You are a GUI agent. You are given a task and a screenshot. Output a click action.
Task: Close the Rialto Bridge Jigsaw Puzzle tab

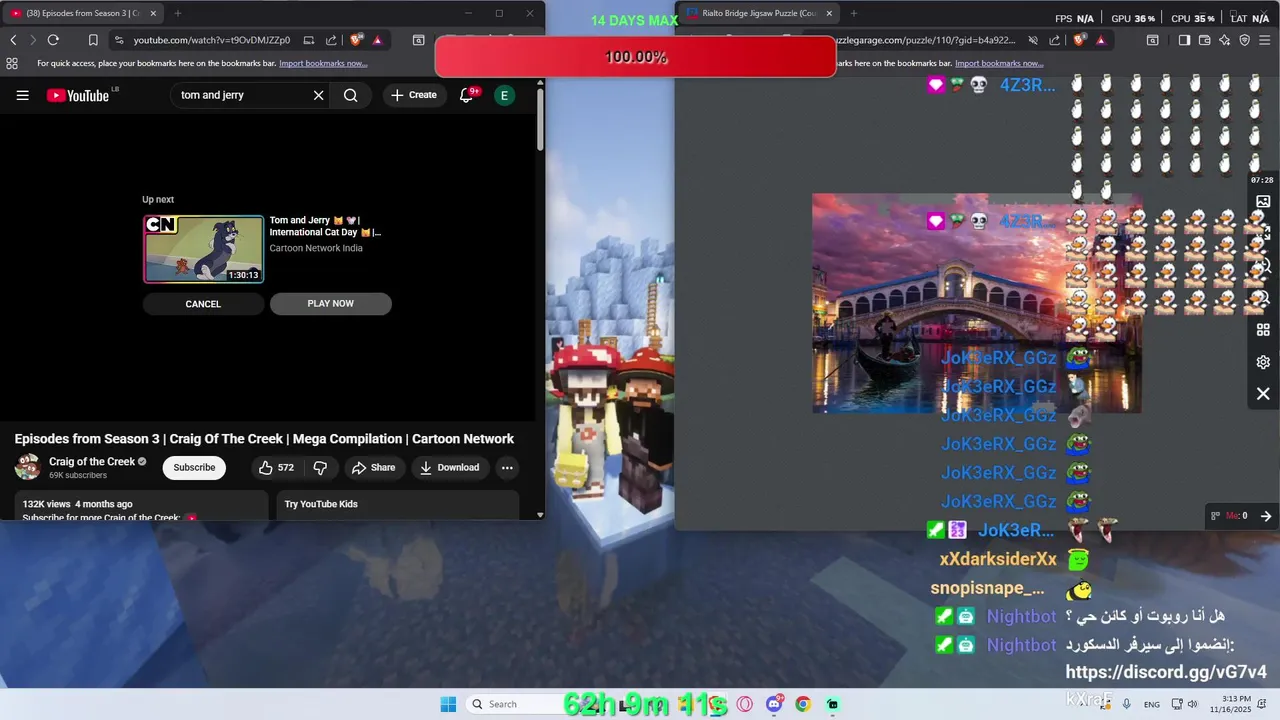pyautogui.click(x=829, y=13)
